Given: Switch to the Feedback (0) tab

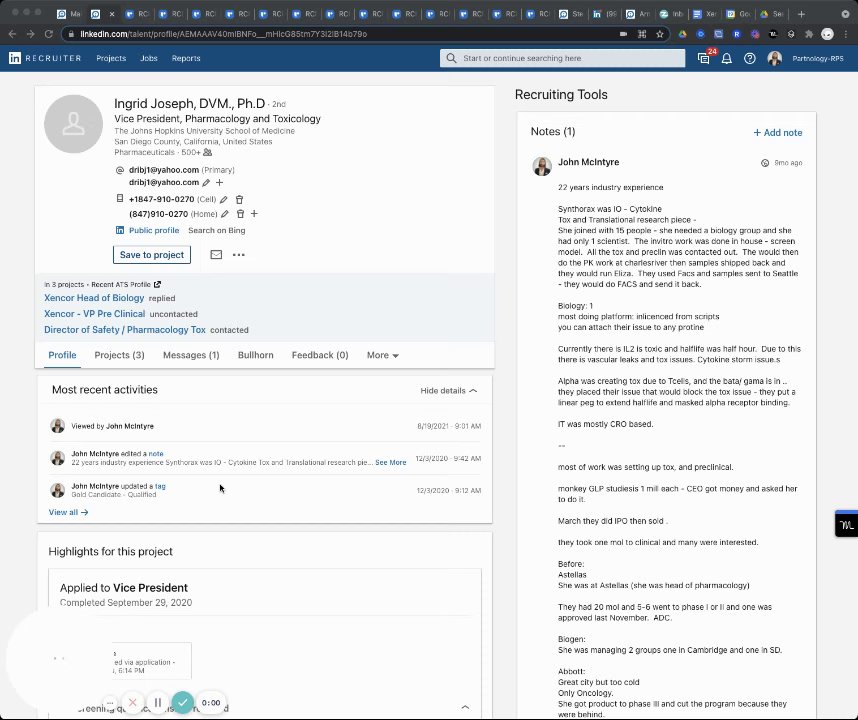Looking at the screenshot, I should coord(320,355).
